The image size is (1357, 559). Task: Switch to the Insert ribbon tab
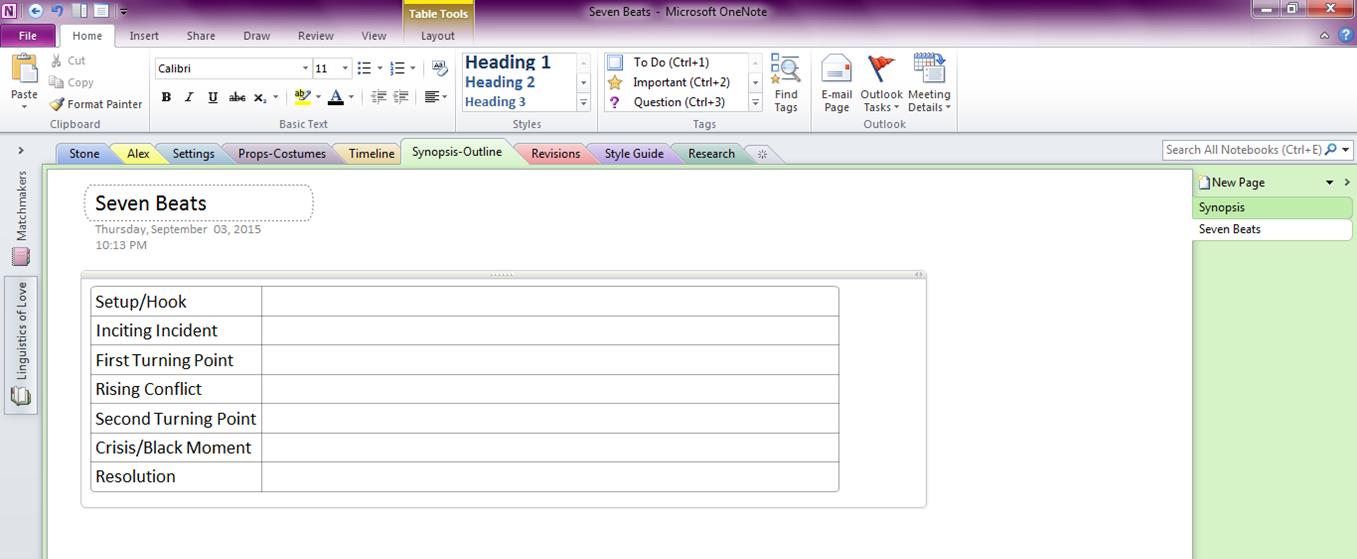(144, 36)
